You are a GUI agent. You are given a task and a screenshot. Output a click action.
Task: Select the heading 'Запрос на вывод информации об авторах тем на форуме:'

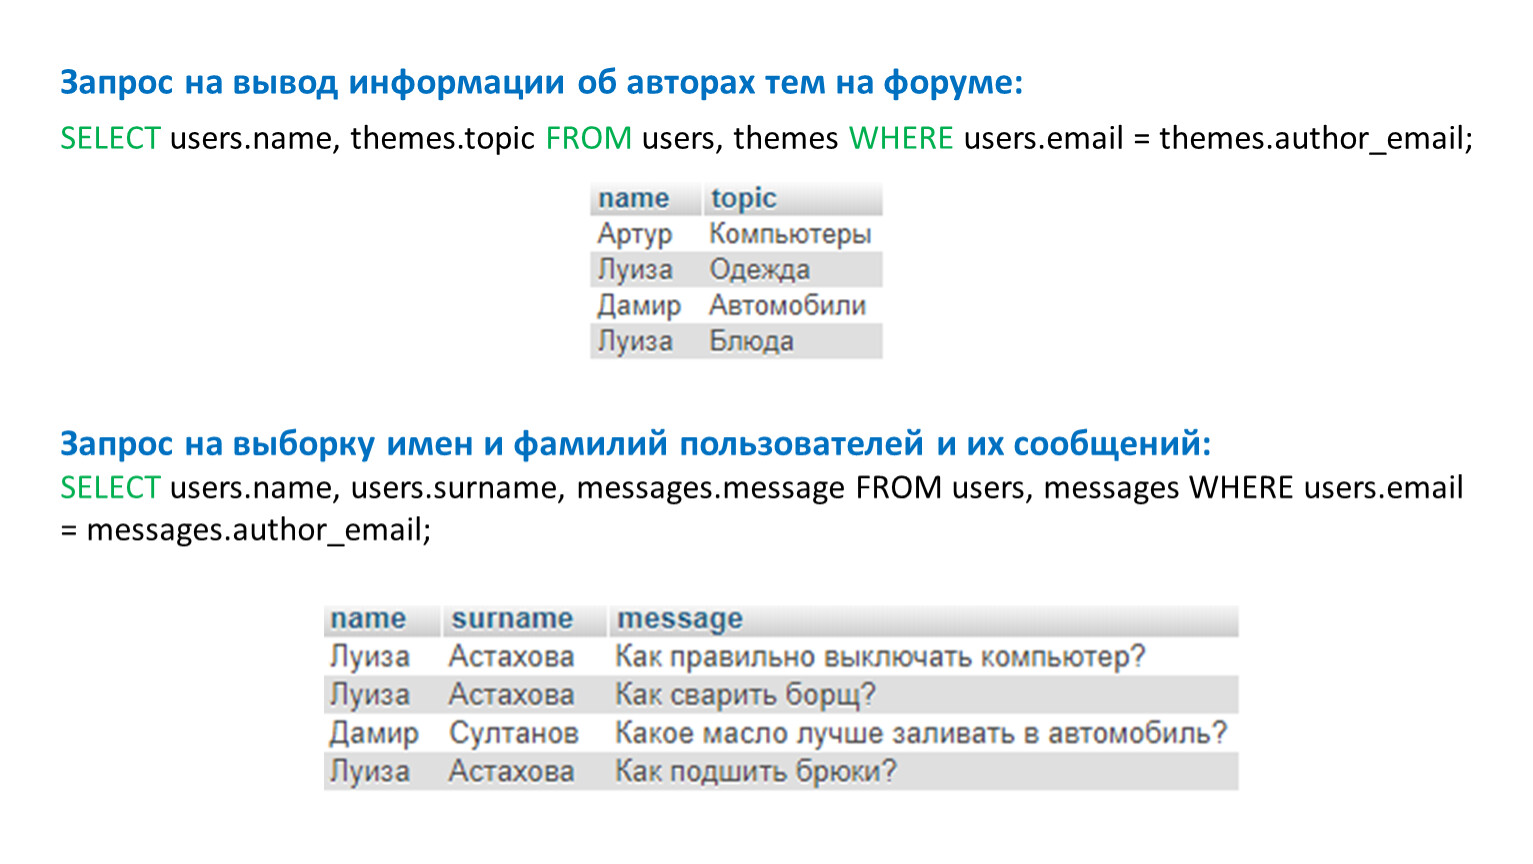(x=541, y=82)
